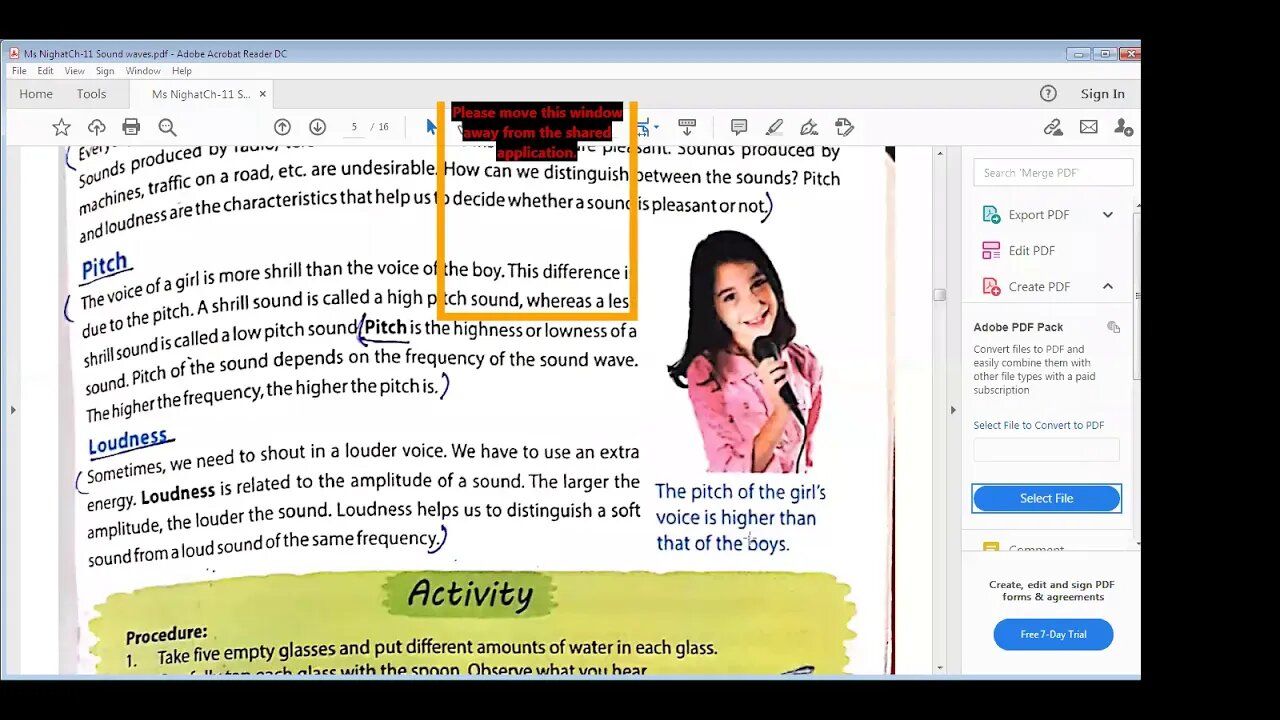This screenshot has height=720, width=1280.
Task: Share a link to the file
Action: (1053, 127)
